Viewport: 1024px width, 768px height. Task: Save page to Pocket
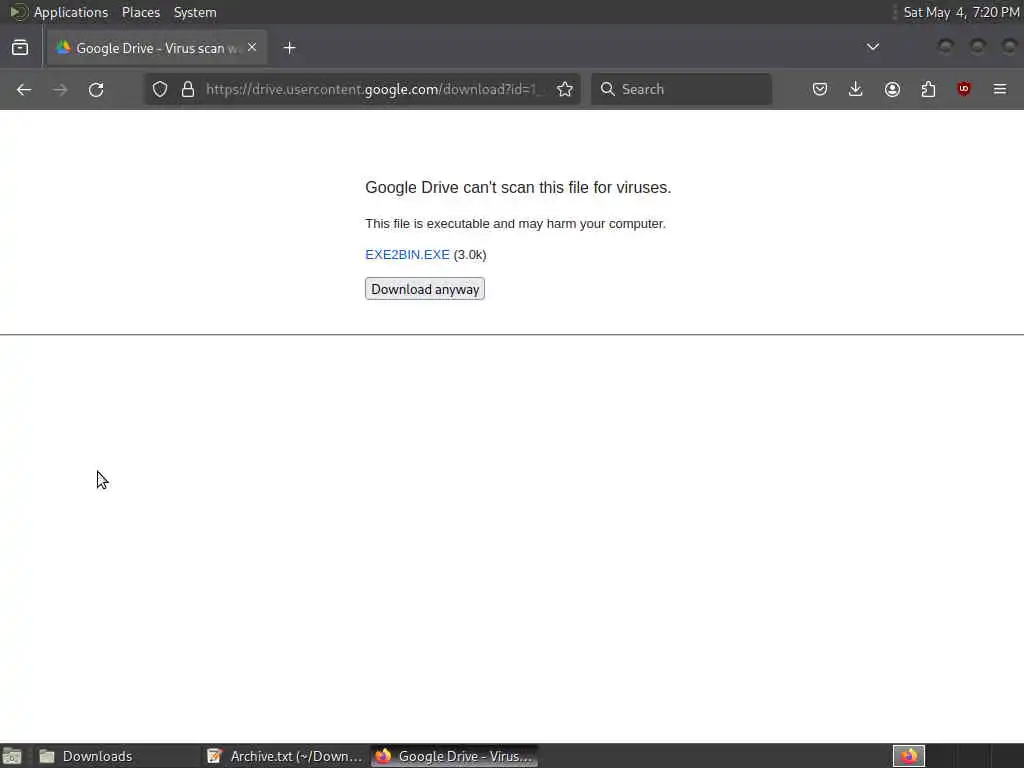click(x=820, y=89)
